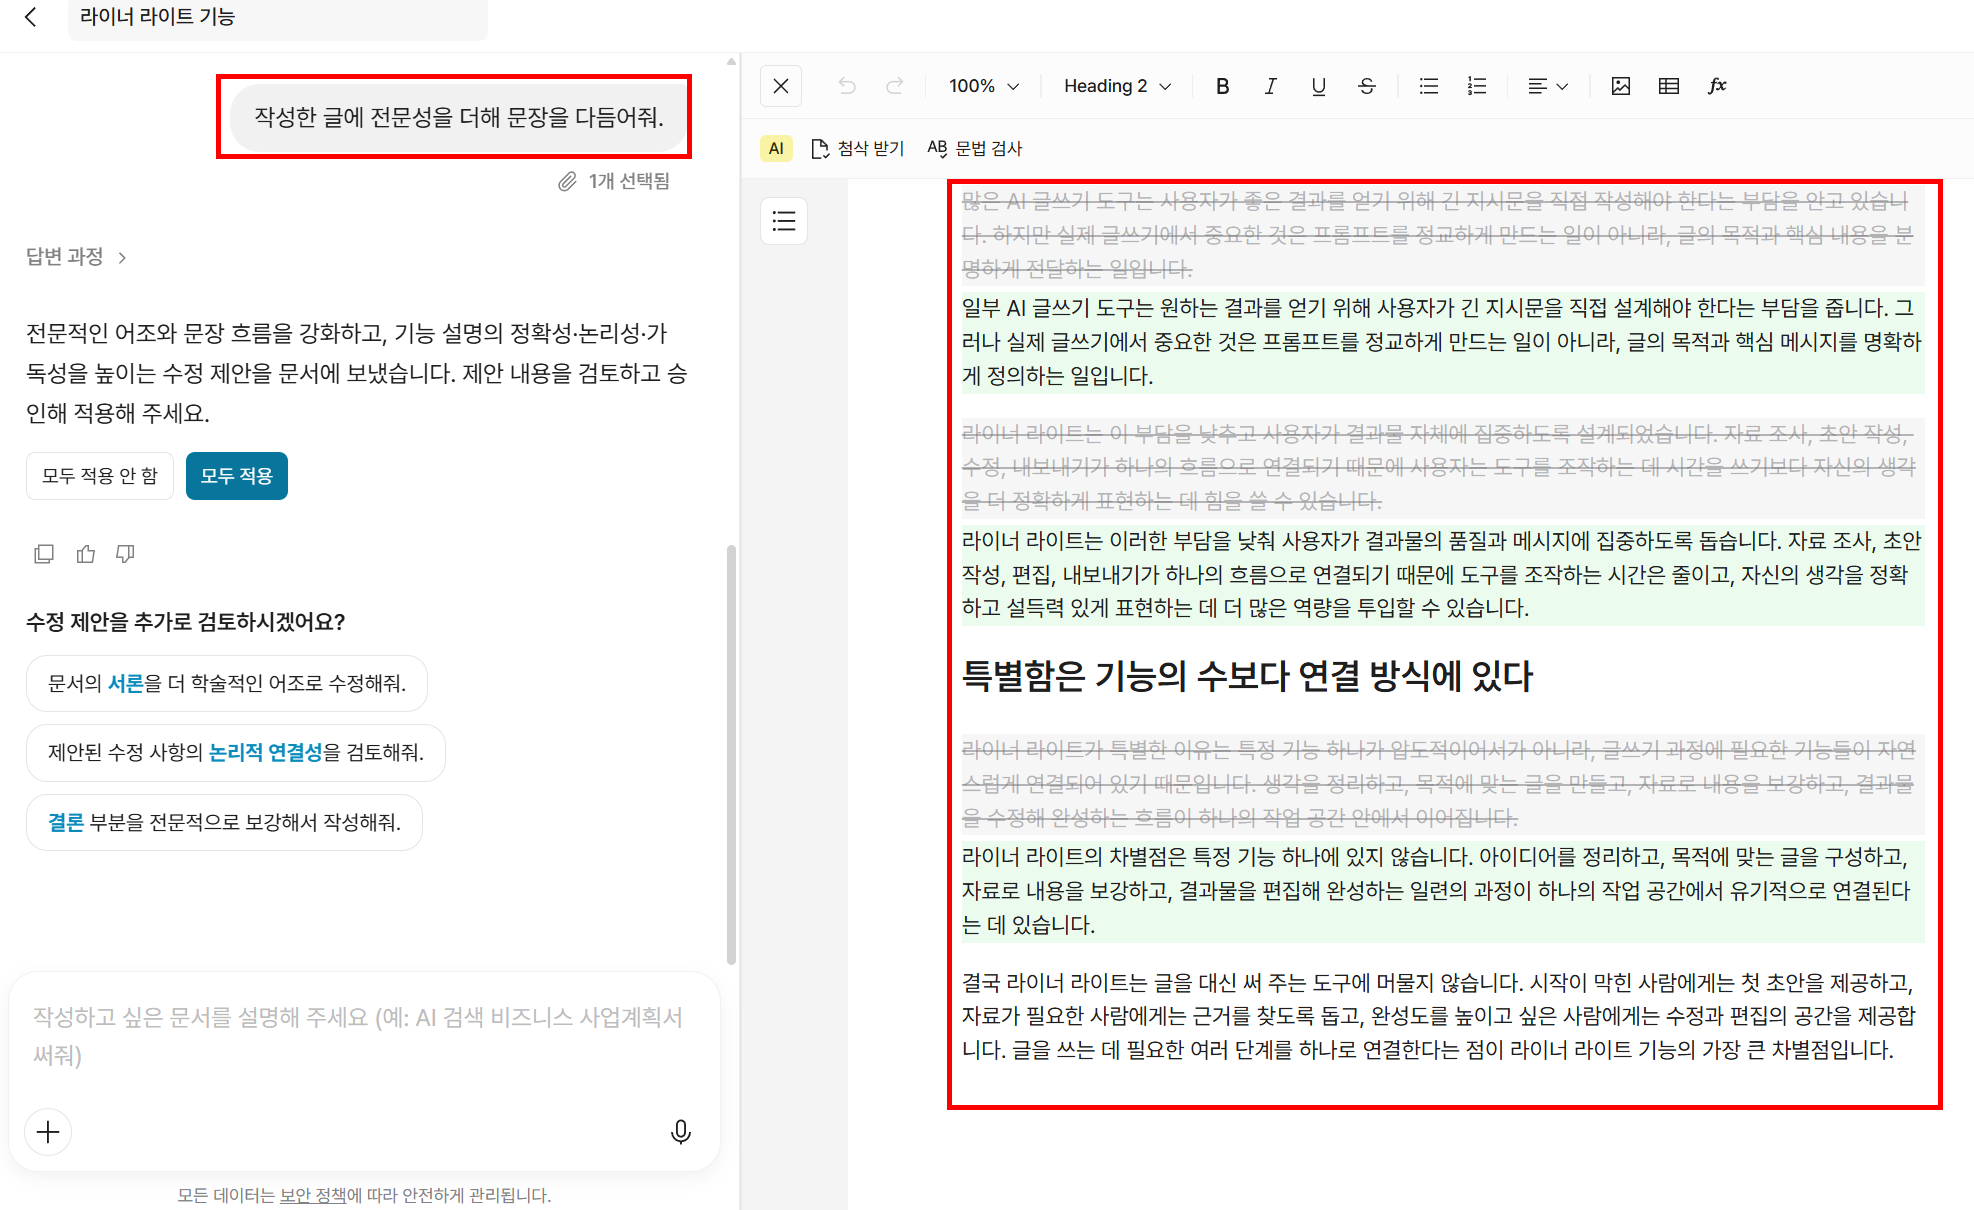This screenshot has height=1210, width=1974.
Task: Click the chat panel vertical scrollbar
Action: (731, 755)
